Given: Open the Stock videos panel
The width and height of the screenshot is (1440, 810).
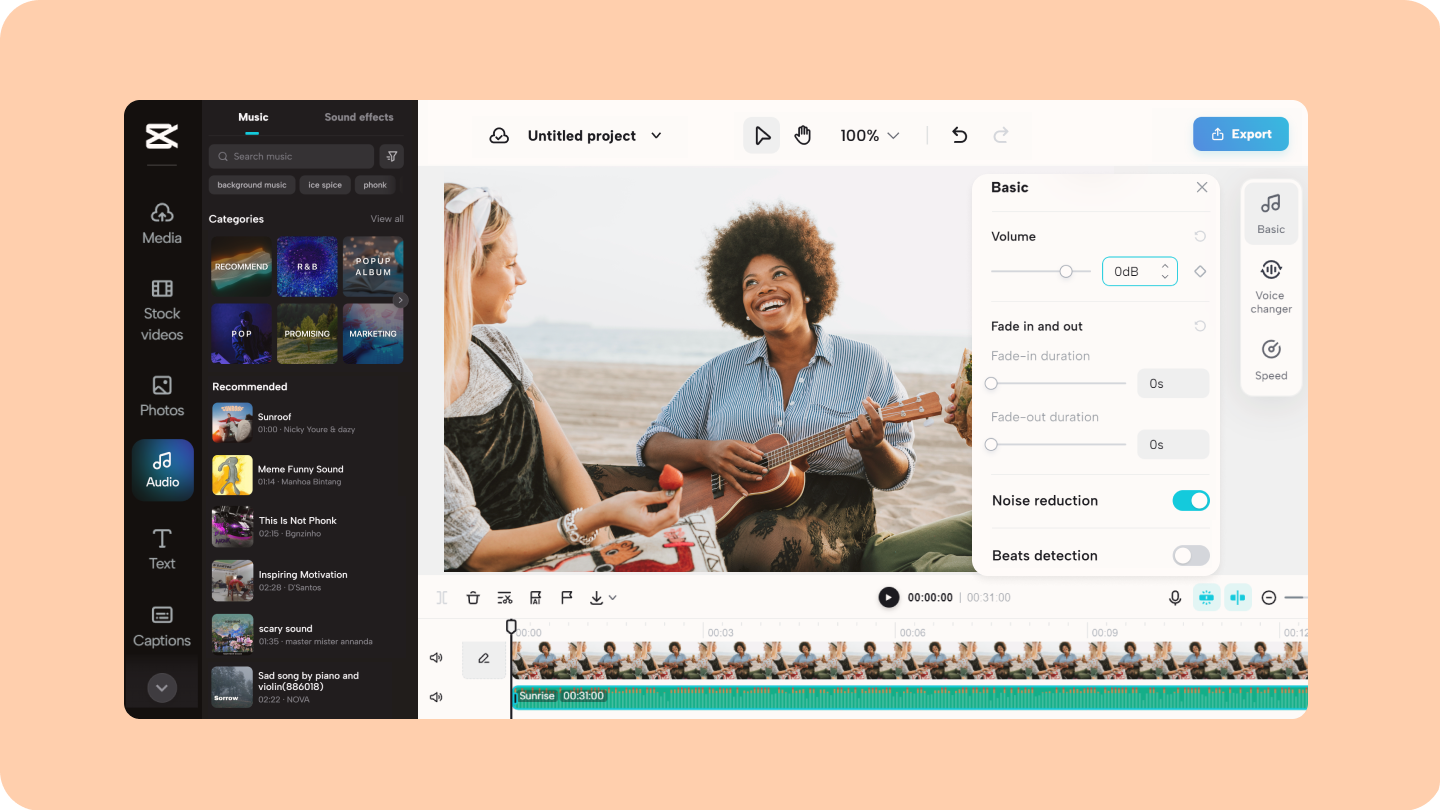Looking at the screenshot, I should 162,311.
